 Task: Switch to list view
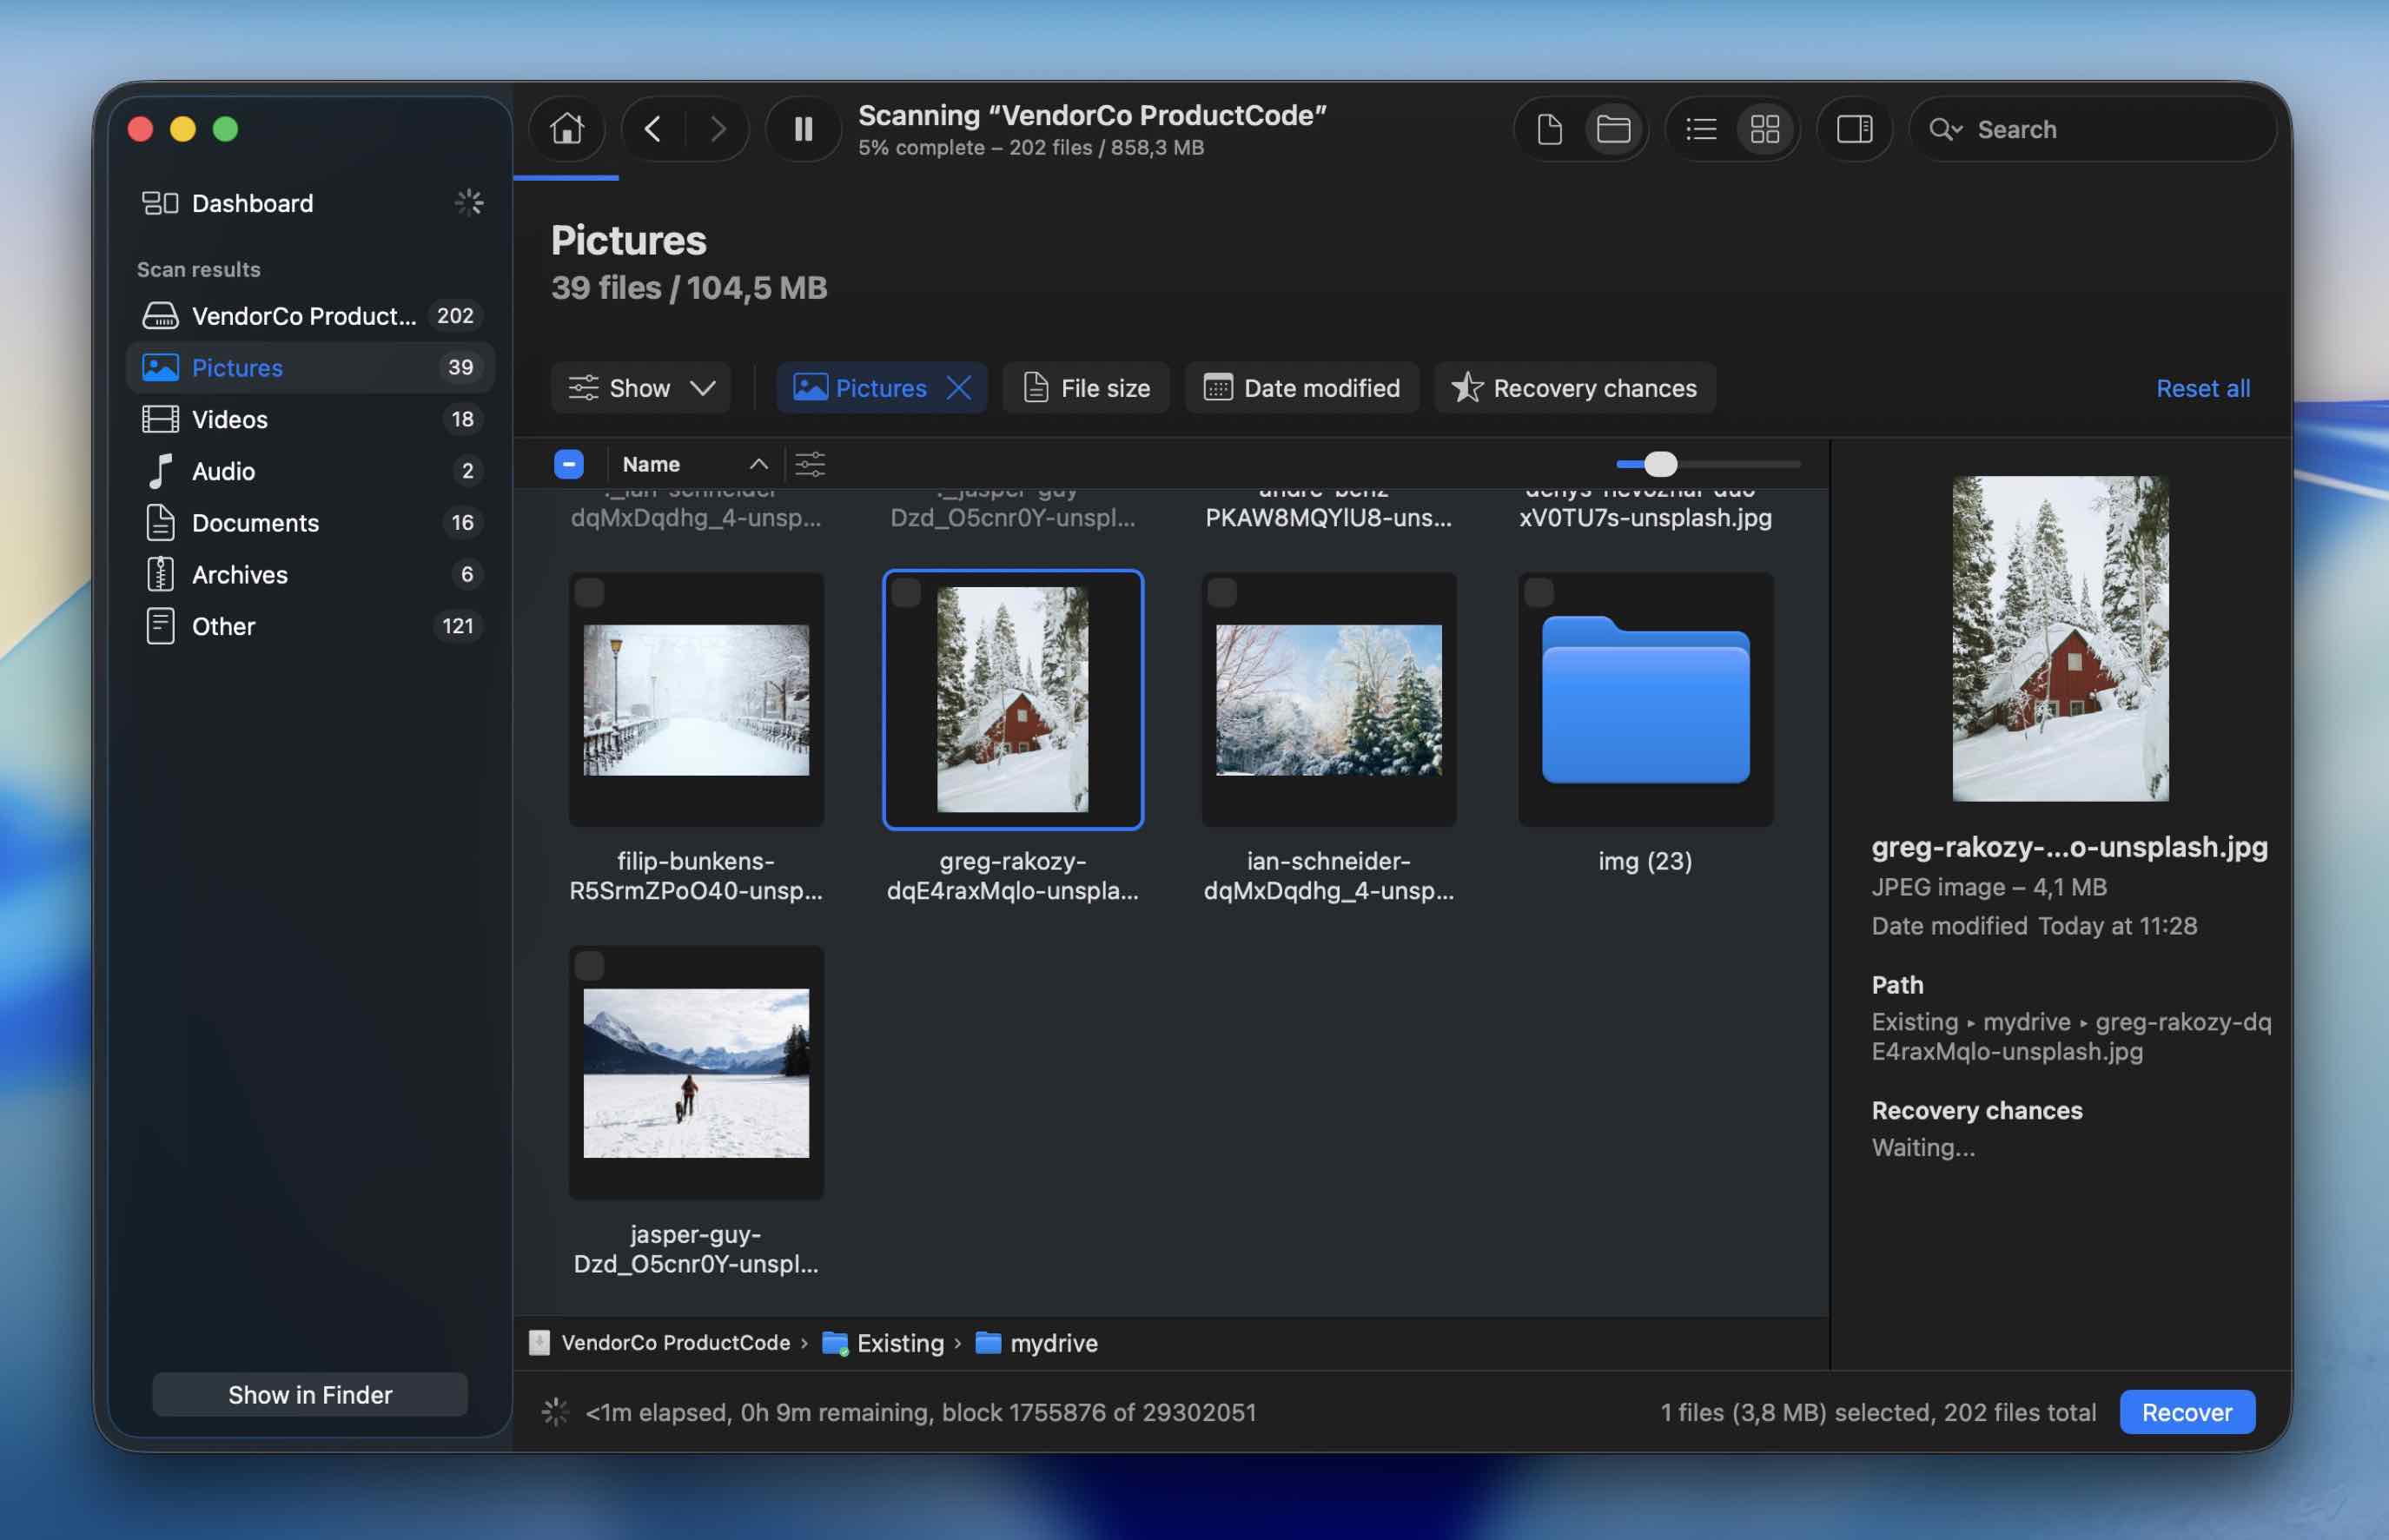1700,128
